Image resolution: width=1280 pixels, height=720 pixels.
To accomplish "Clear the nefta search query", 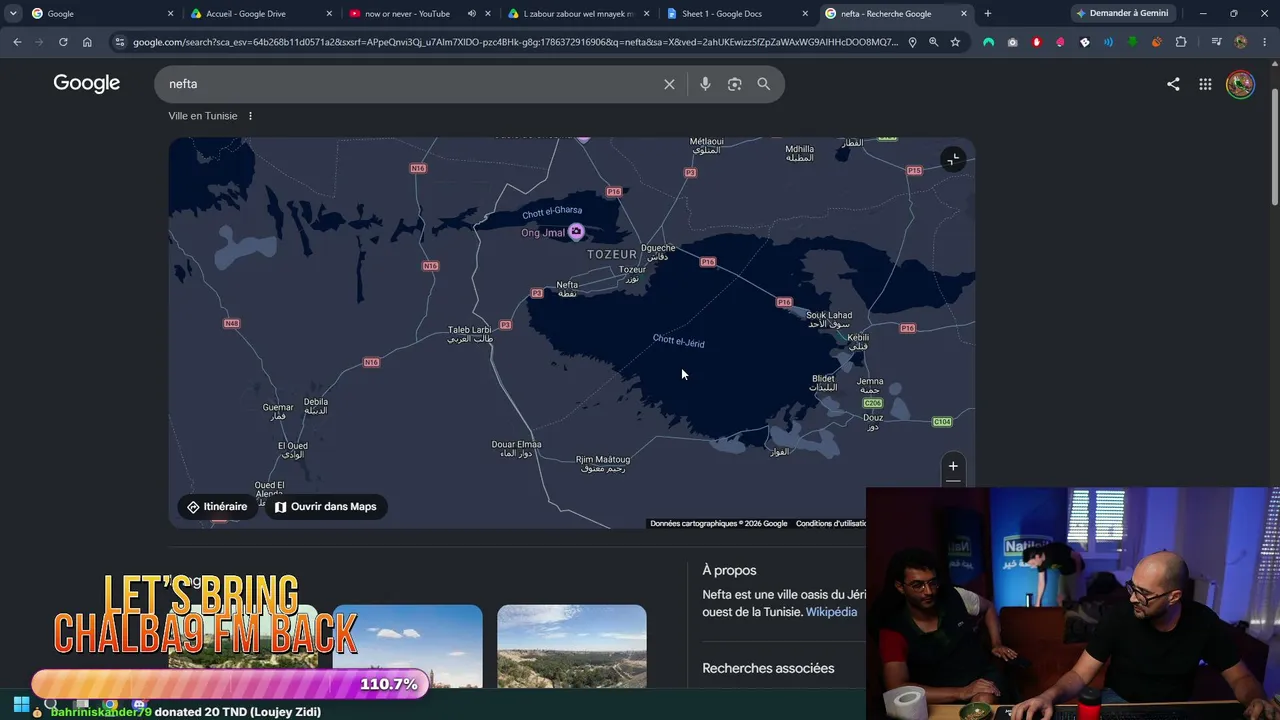I will 669,84.
